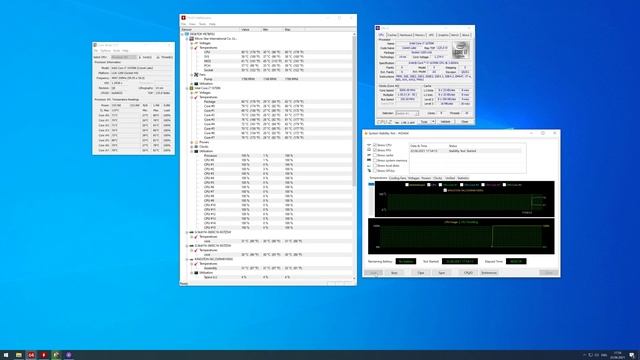Open the Select CPU dropdown in Core Temp

point(124,57)
